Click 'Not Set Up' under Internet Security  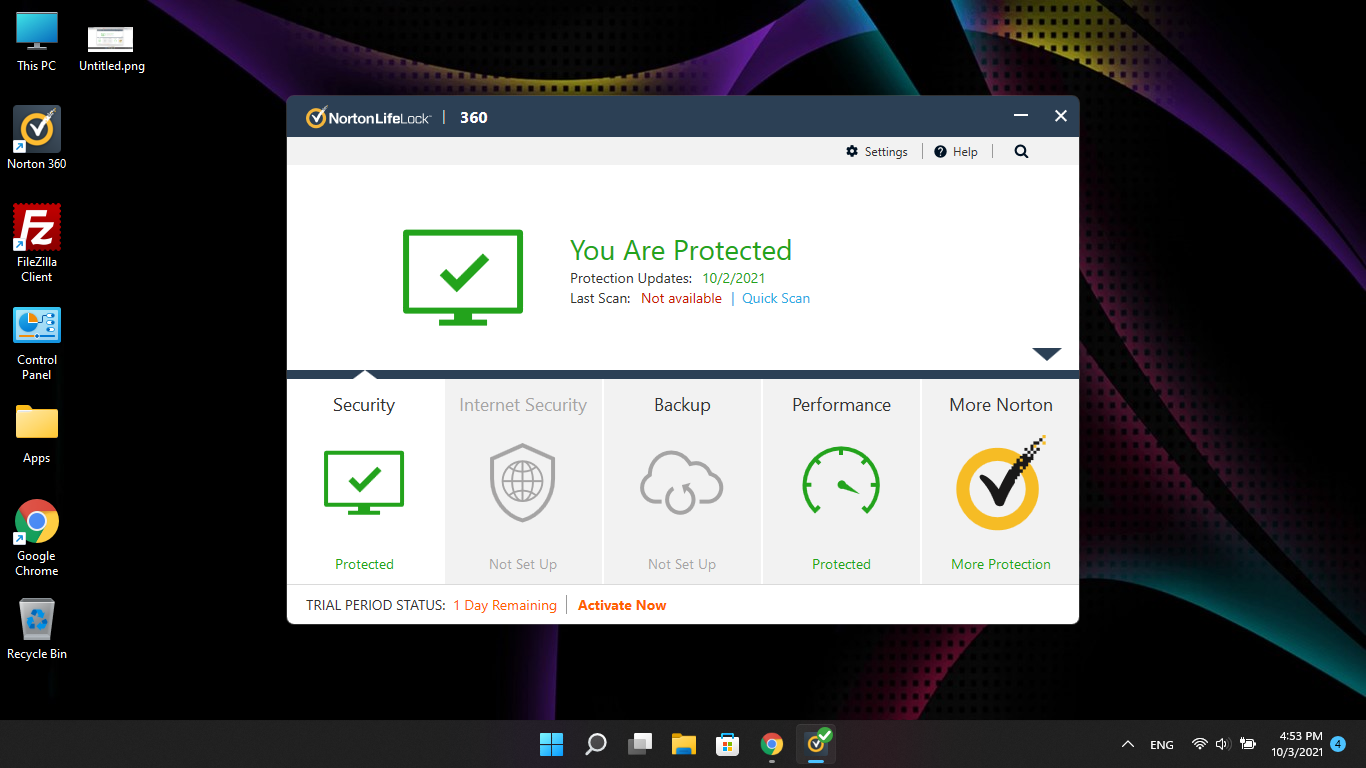[523, 564]
